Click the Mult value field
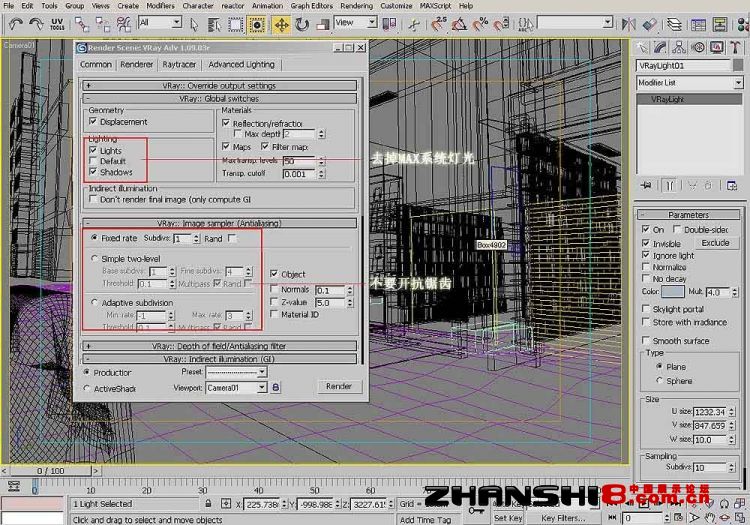The image size is (750, 525). 717,292
